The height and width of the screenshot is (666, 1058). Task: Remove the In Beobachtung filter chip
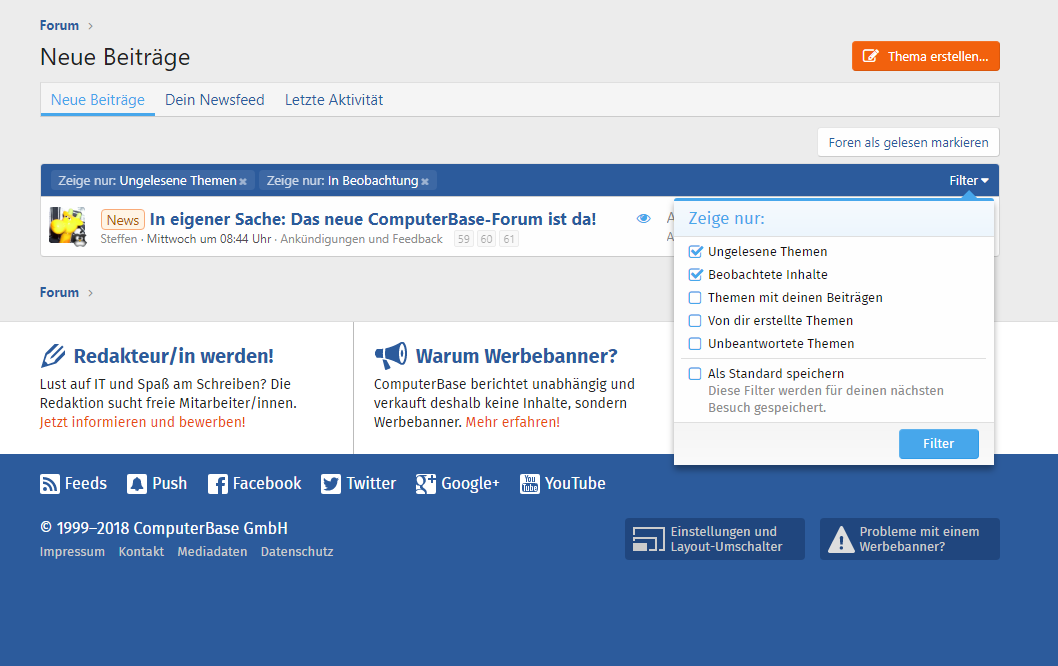[424, 182]
